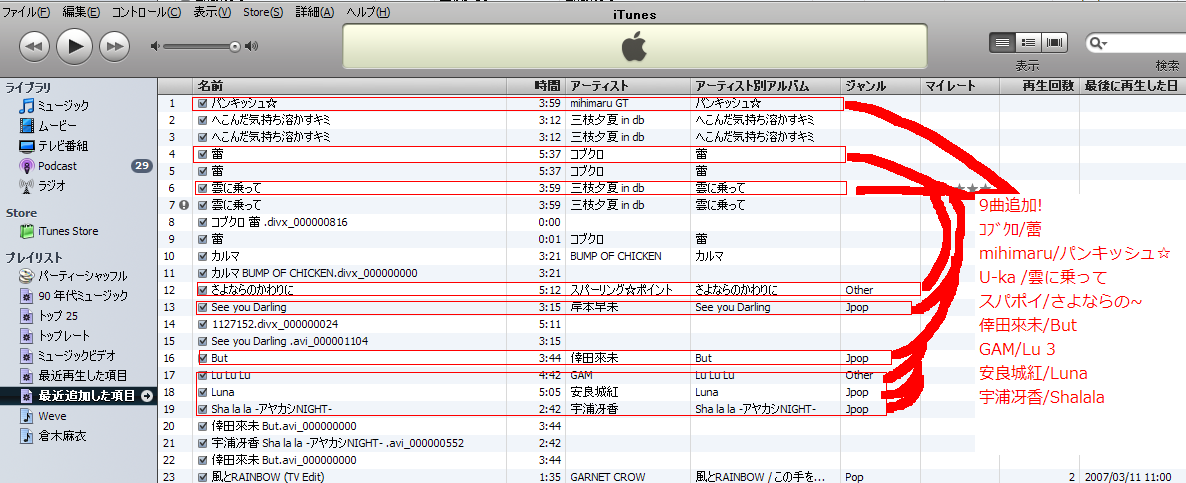Screen dimensions: 1186x483
Task: Click the high-volume speaker icon
Action: point(252,46)
